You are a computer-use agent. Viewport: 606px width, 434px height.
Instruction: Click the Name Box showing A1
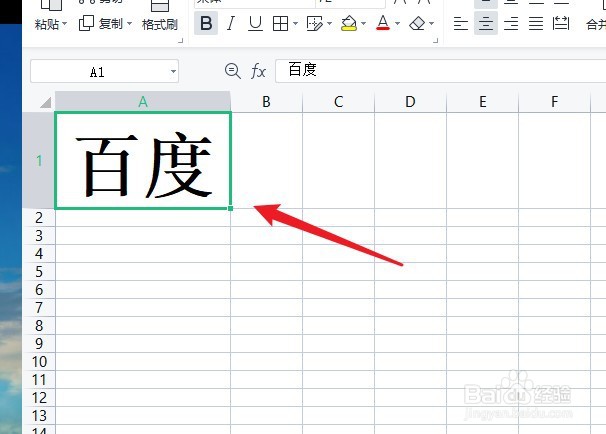point(104,71)
